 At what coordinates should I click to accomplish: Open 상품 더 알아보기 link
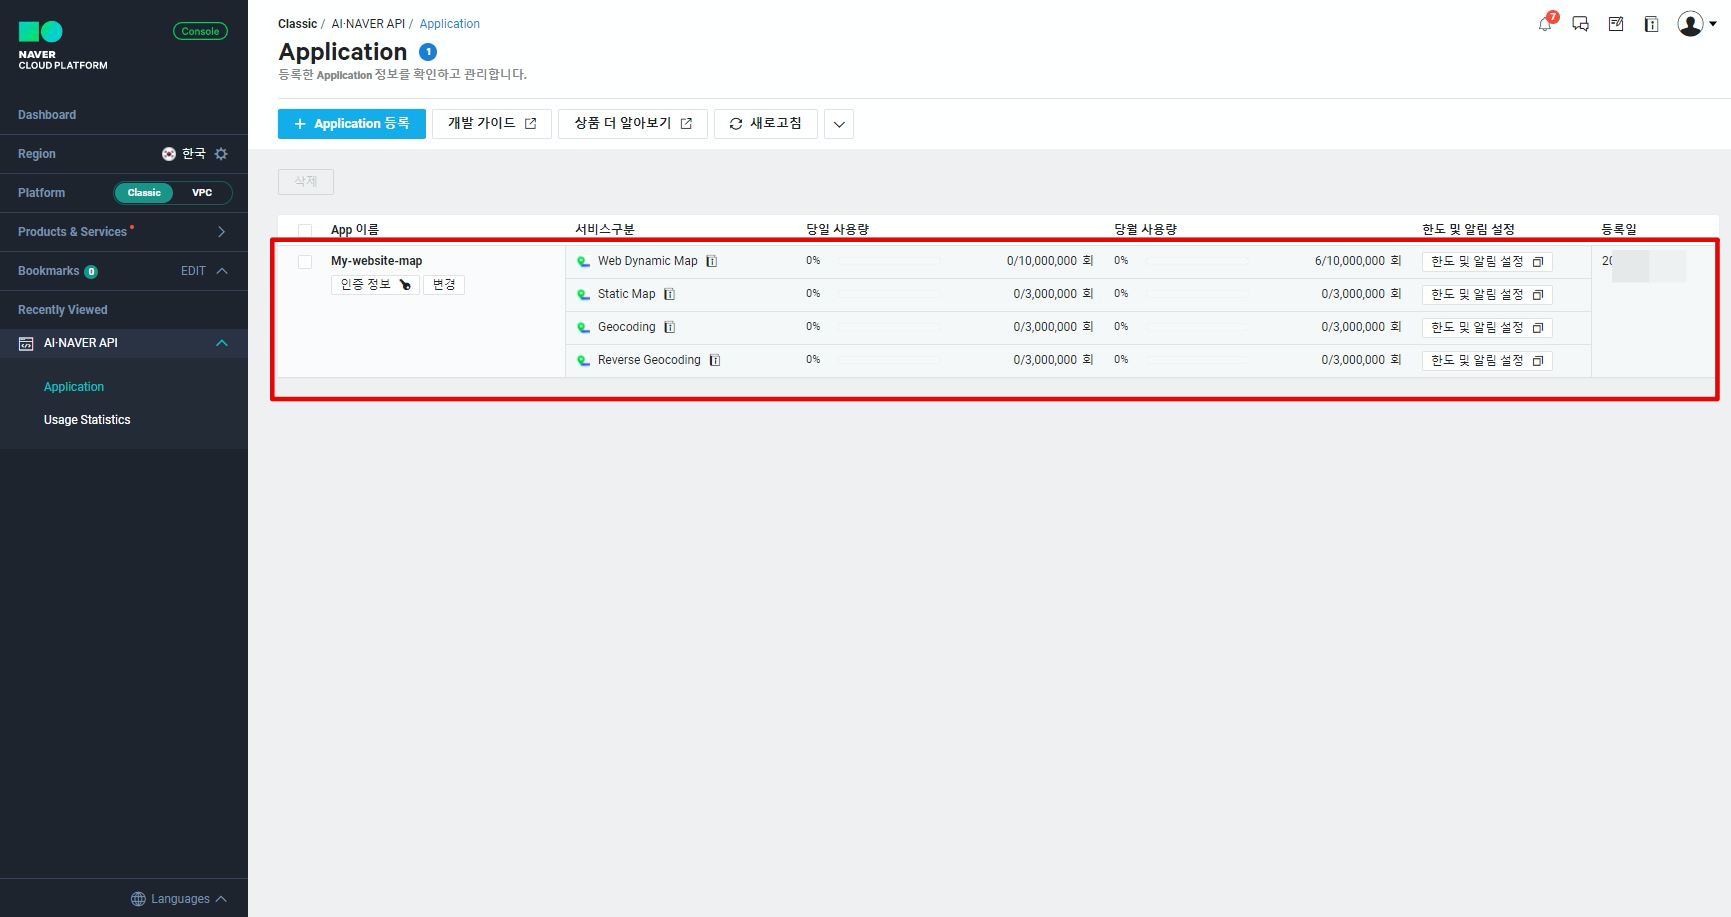[x=633, y=124]
